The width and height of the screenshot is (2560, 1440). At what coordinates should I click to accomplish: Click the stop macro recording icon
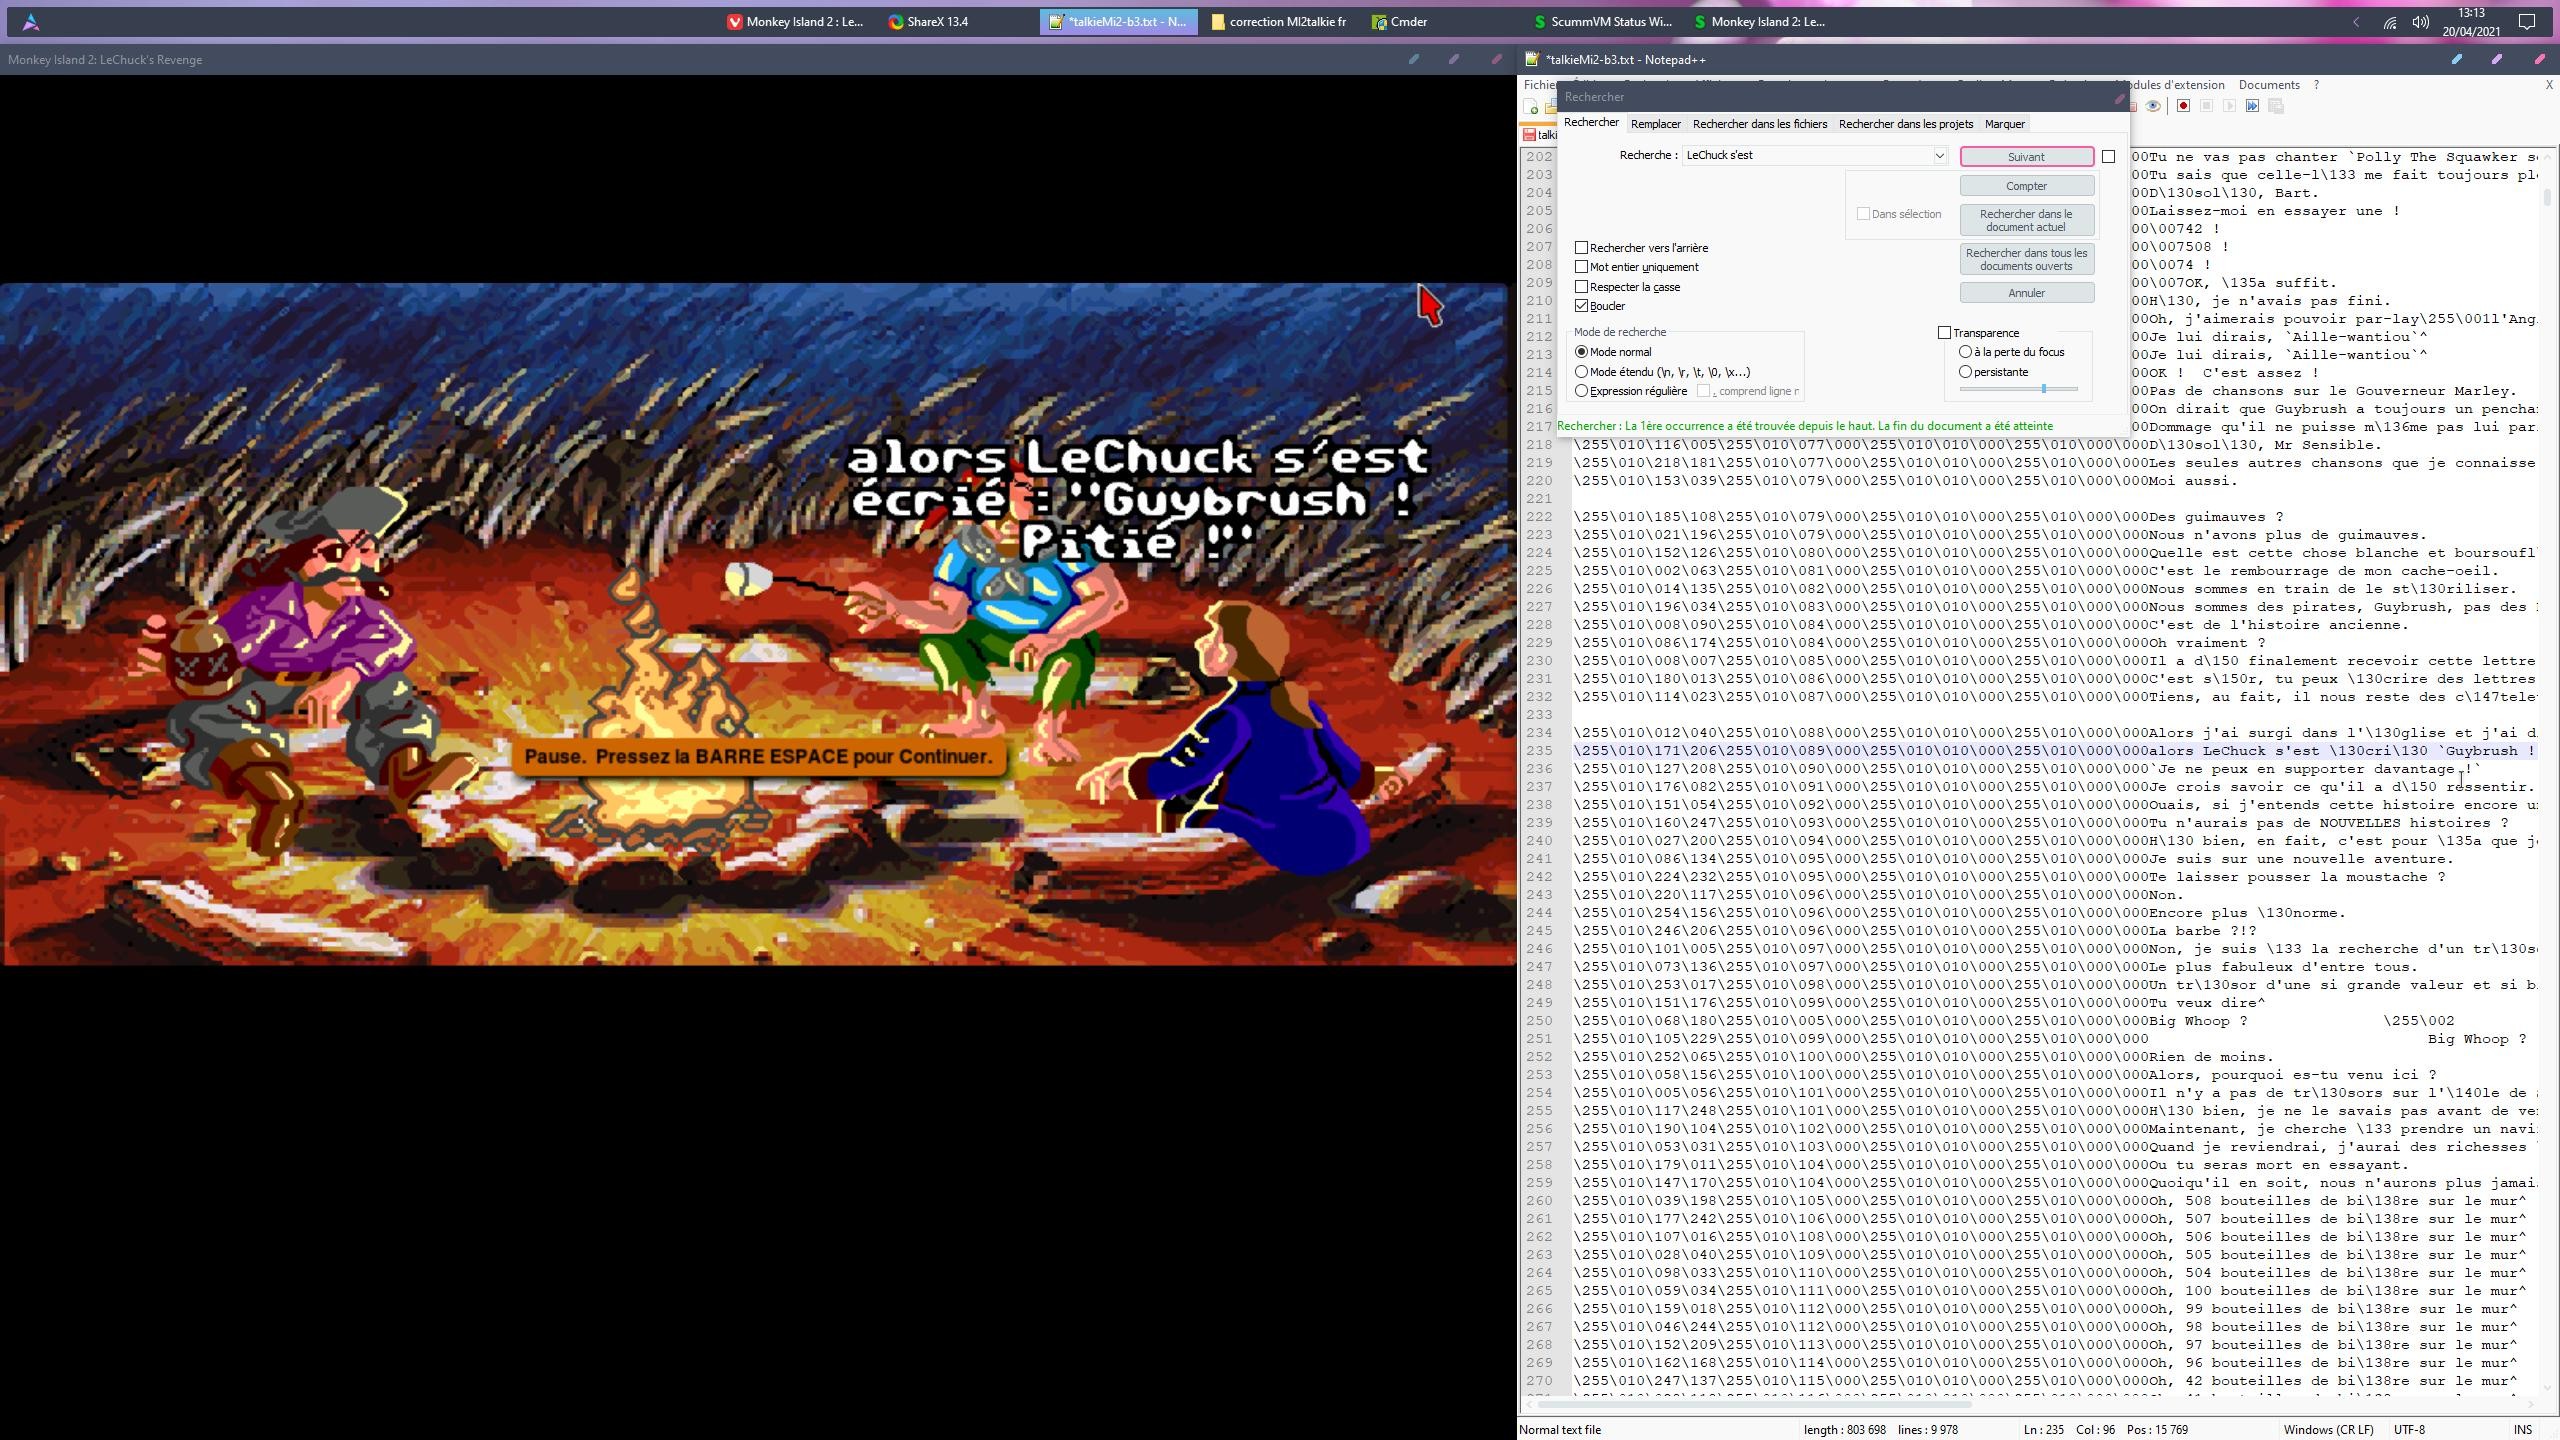(x=2206, y=106)
